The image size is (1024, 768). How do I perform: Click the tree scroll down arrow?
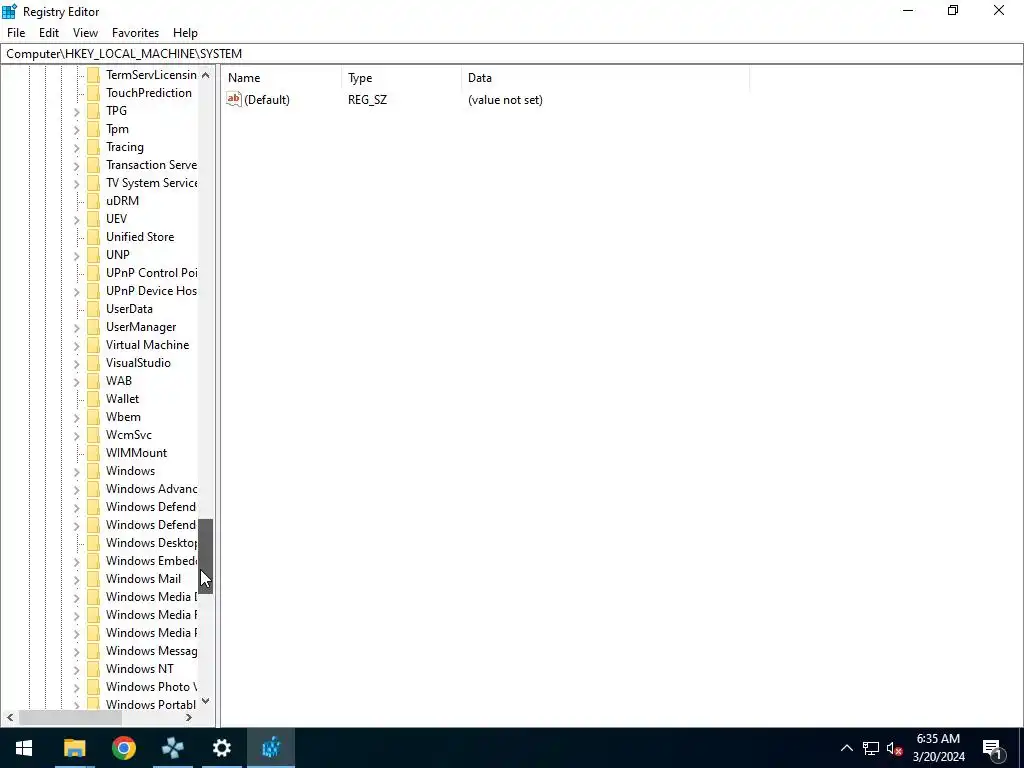click(206, 701)
